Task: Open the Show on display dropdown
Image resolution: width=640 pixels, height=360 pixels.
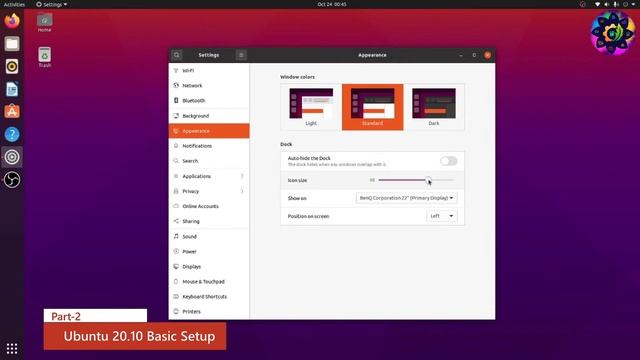Action: (x=406, y=198)
